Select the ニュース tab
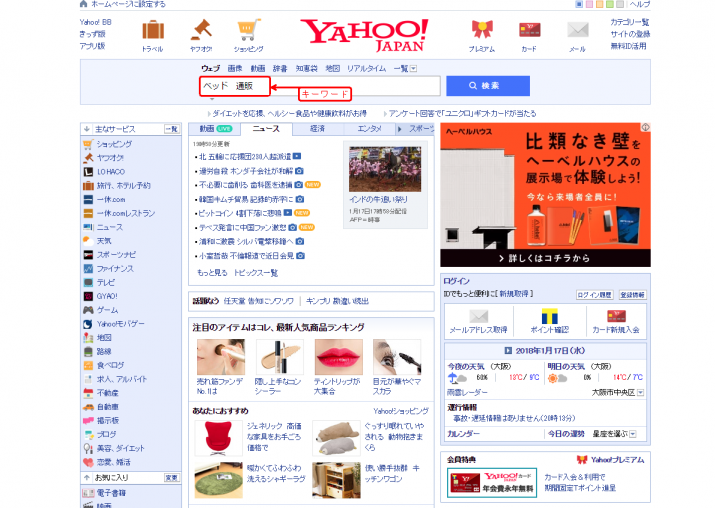Image resolution: width=715 pixels, height=508 pixels. click(x=266, y=129)
